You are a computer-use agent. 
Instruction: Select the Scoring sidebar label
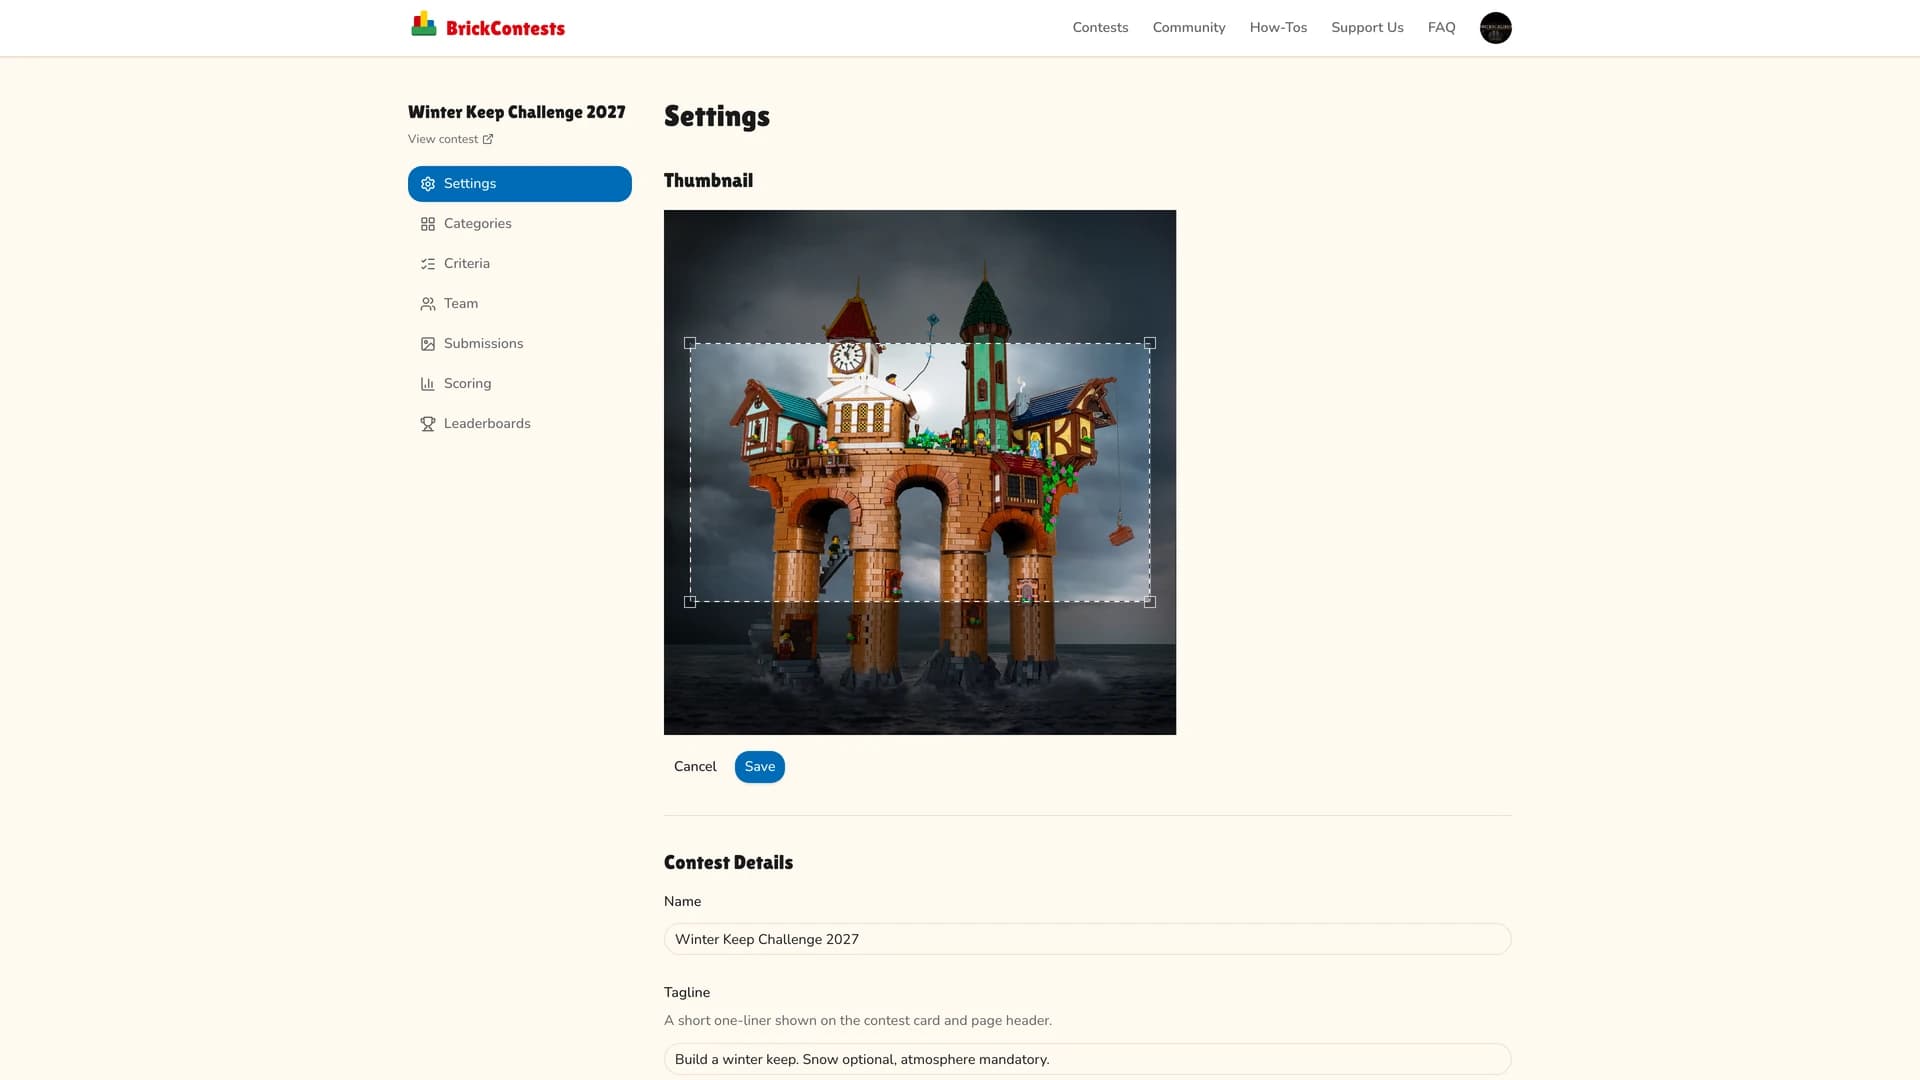coord(468,384)
